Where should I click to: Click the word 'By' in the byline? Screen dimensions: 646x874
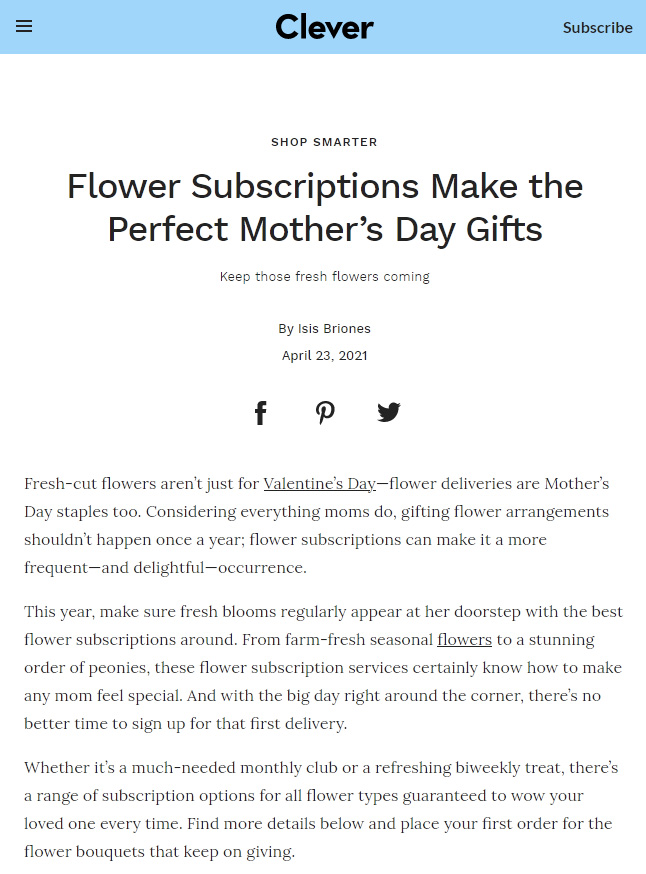(x=286, y=329)
